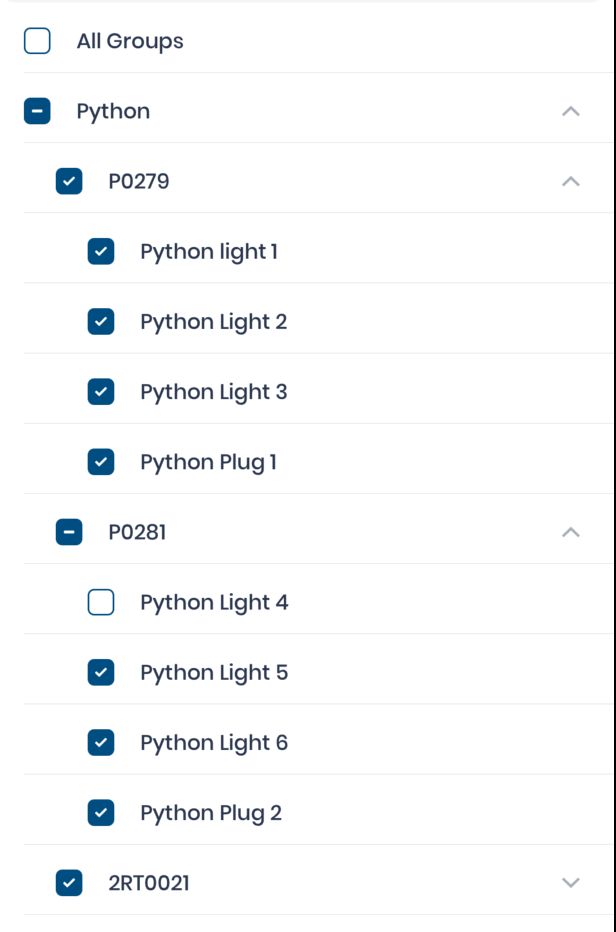Uncheck the 2RT0021 checkbox

click(69, 883)
